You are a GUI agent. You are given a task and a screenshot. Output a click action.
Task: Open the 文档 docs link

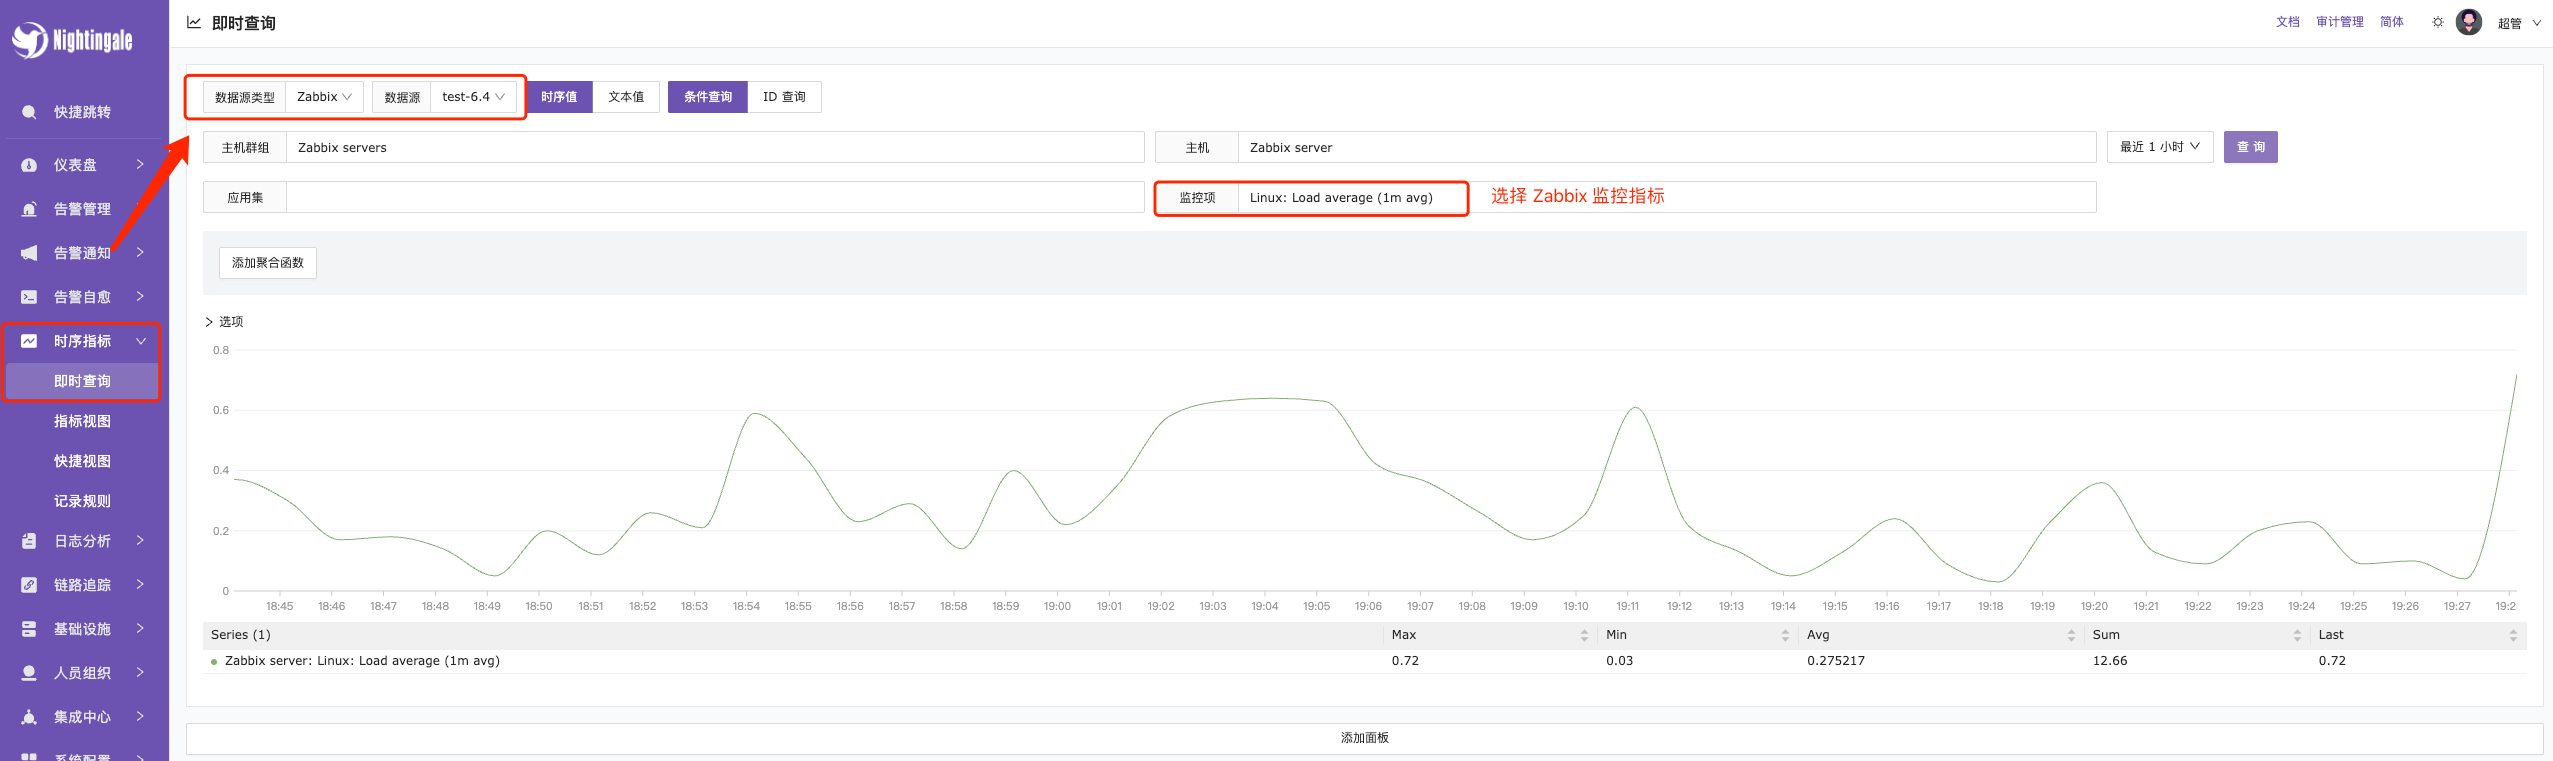coord(2288,22)
